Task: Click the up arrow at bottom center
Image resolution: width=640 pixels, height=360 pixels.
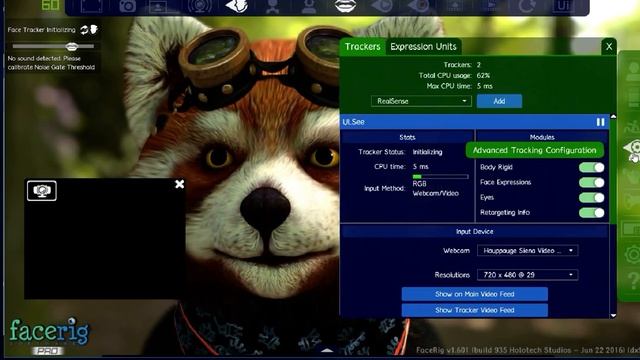Action: pos(327,350)
